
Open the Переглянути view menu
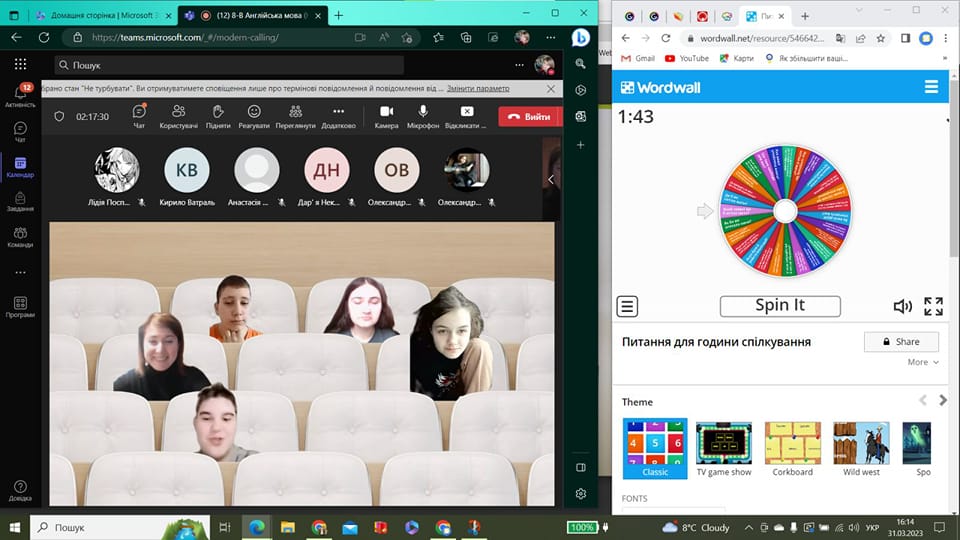point(296,115)
